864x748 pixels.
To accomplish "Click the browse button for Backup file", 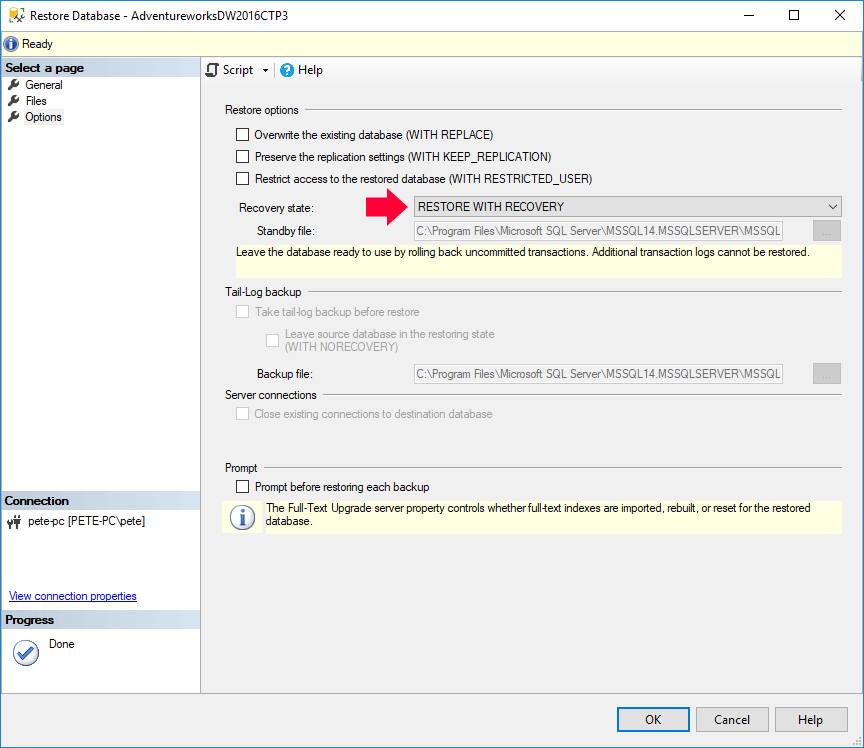I will pos(827,374).
